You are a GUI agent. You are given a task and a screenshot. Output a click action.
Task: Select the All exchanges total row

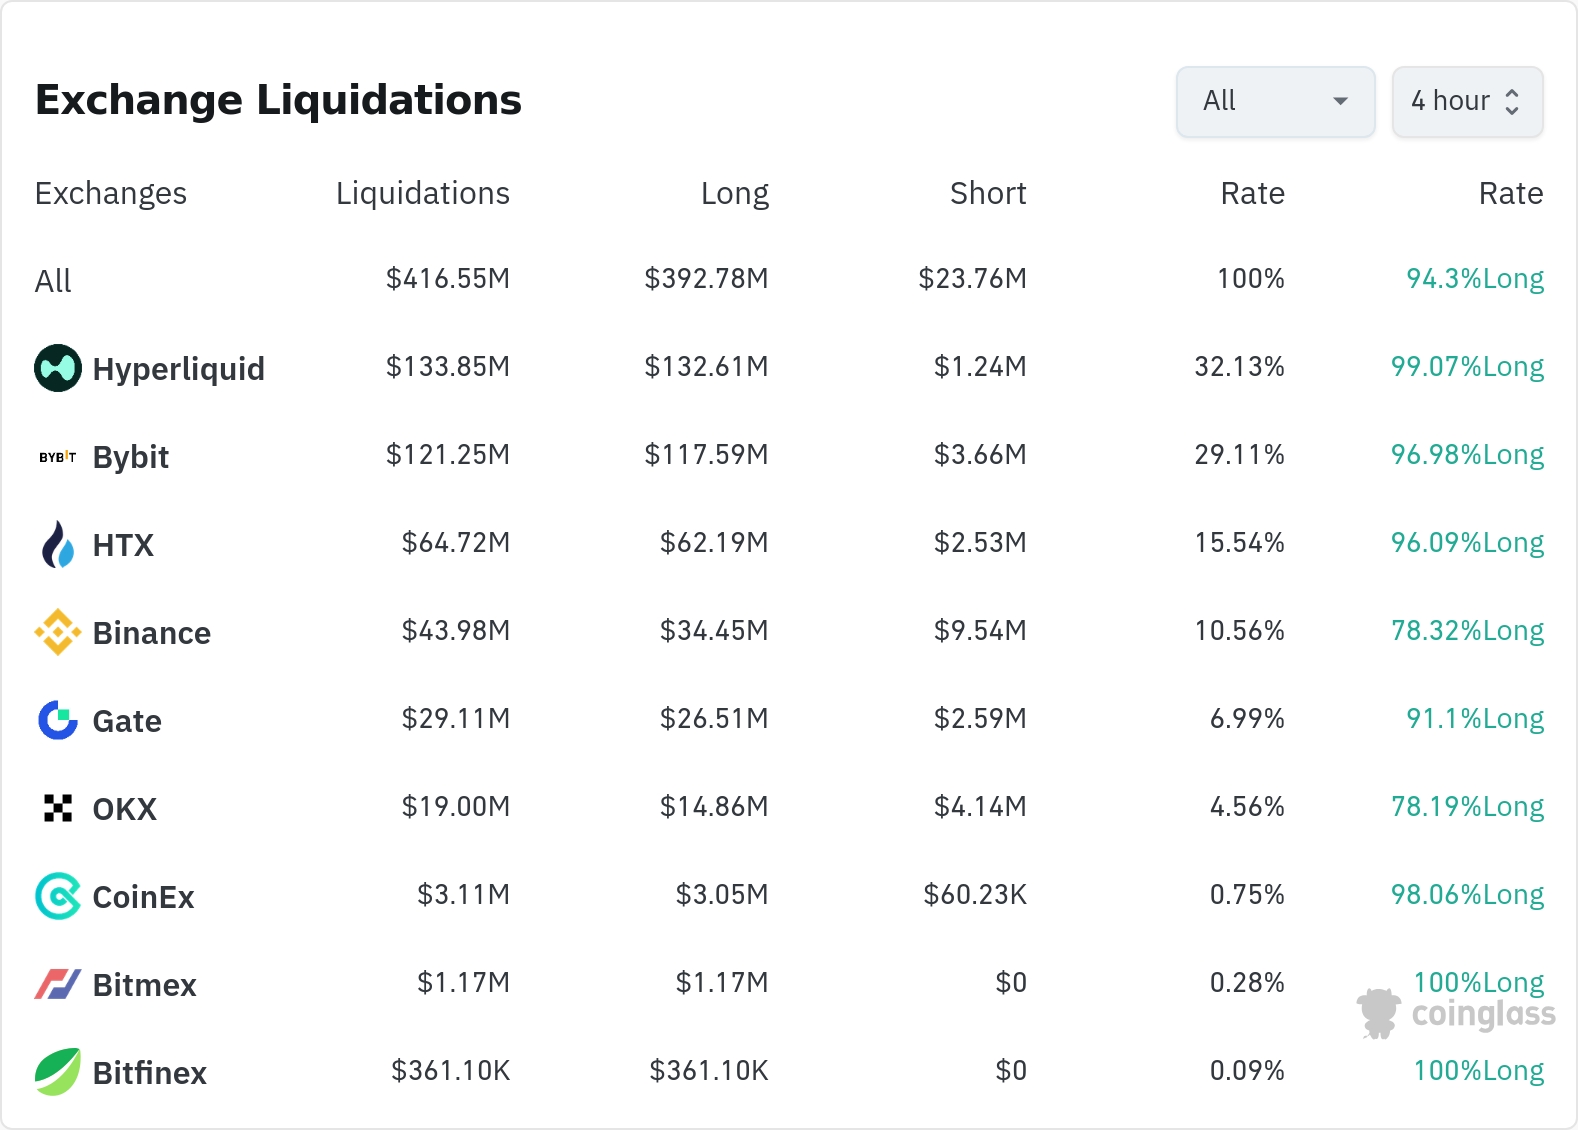(54, 281)
